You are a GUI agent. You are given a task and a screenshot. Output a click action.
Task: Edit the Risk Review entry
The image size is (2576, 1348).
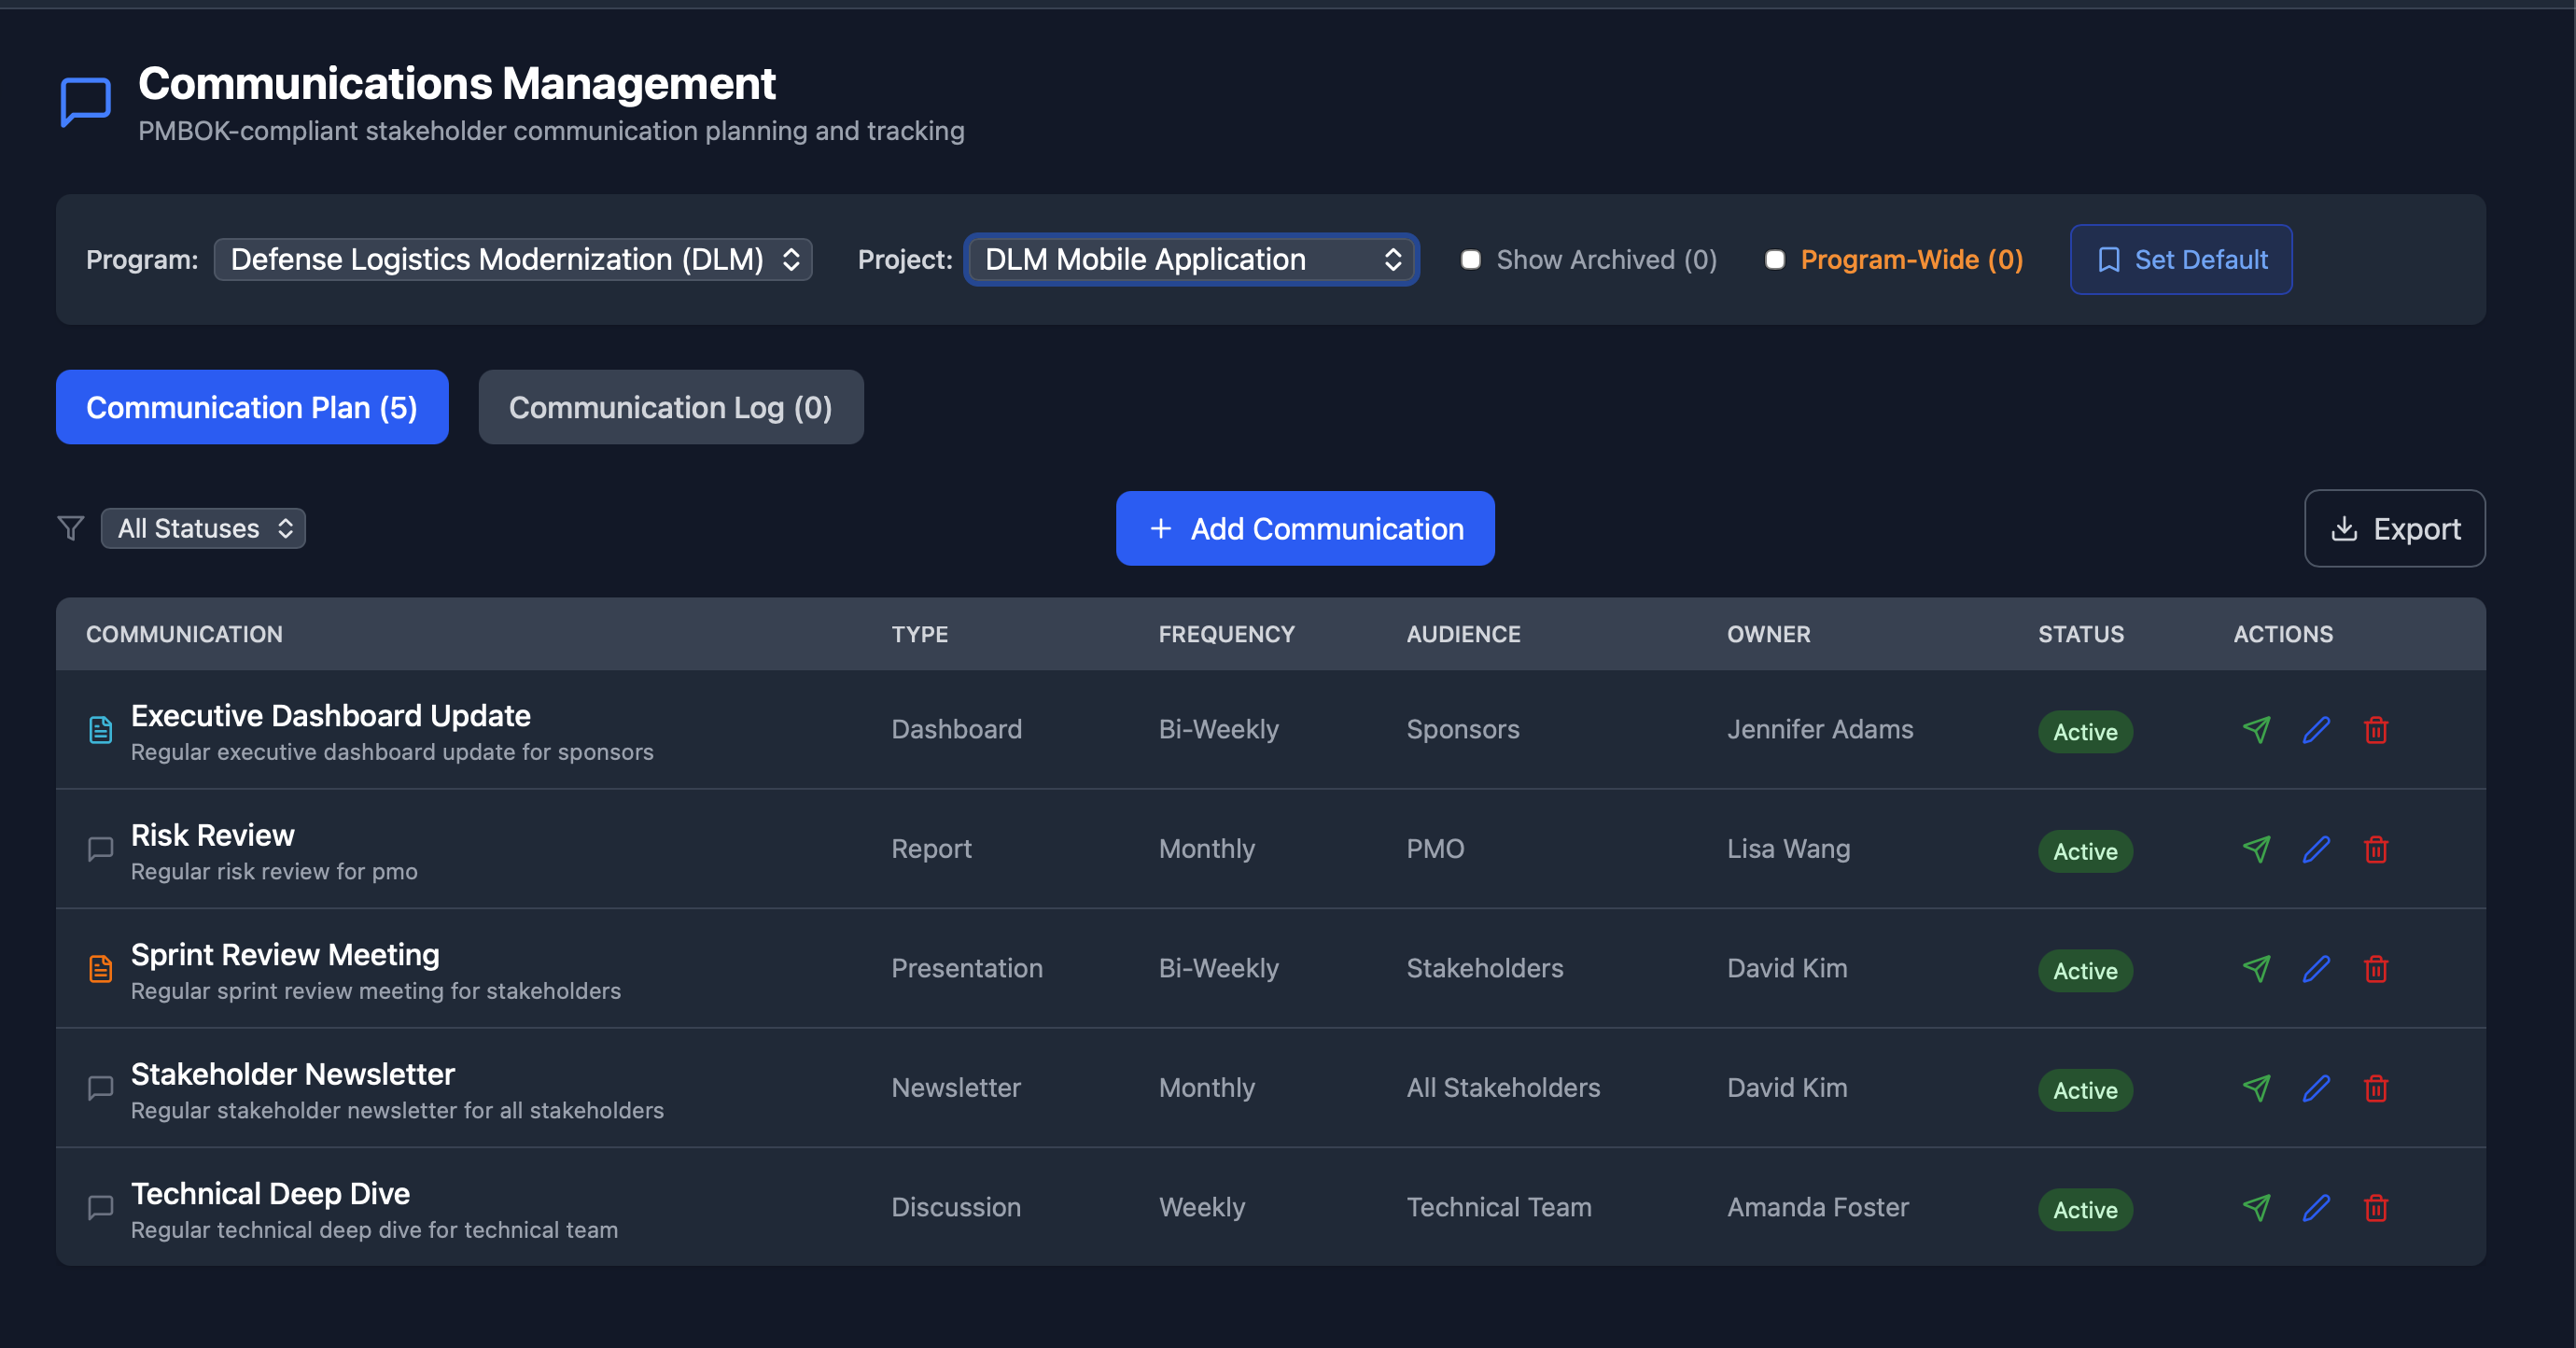[x=2316, y=850]
